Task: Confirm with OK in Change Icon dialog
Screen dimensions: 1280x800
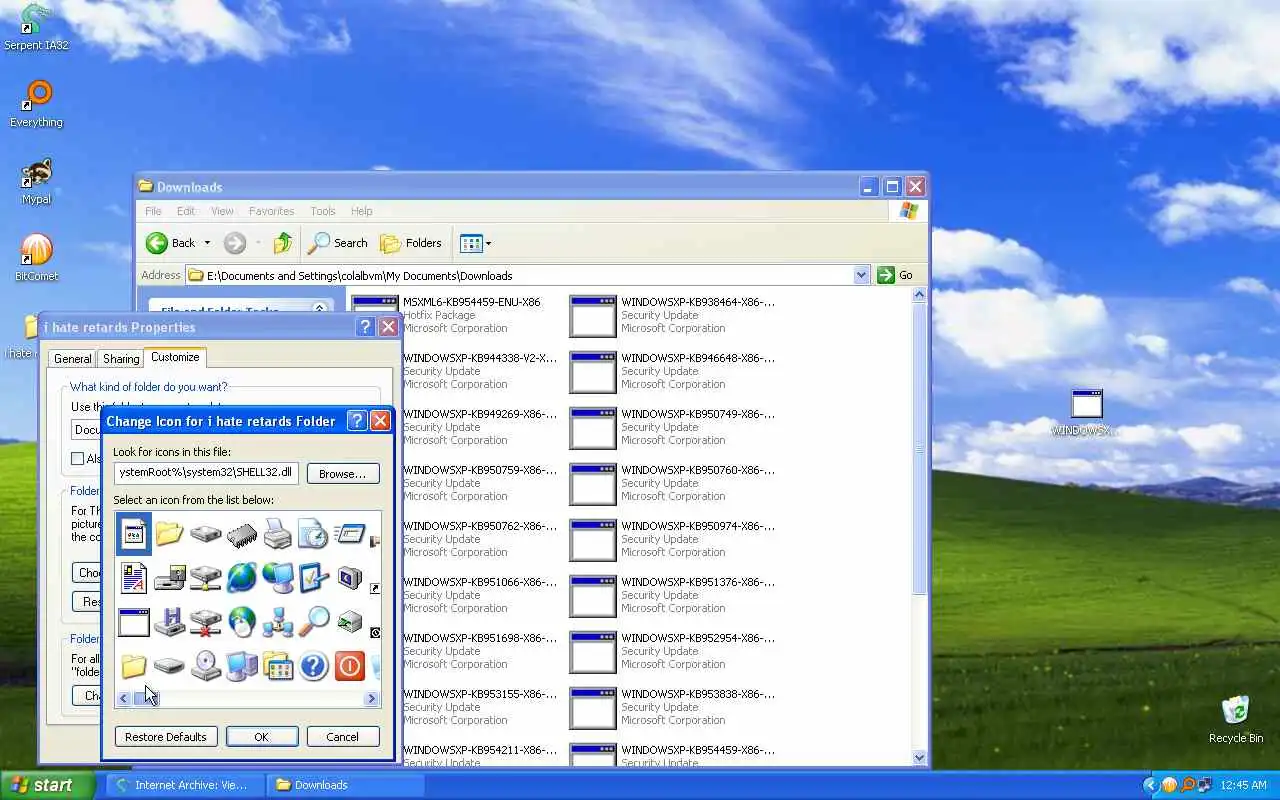Action: 262,737
